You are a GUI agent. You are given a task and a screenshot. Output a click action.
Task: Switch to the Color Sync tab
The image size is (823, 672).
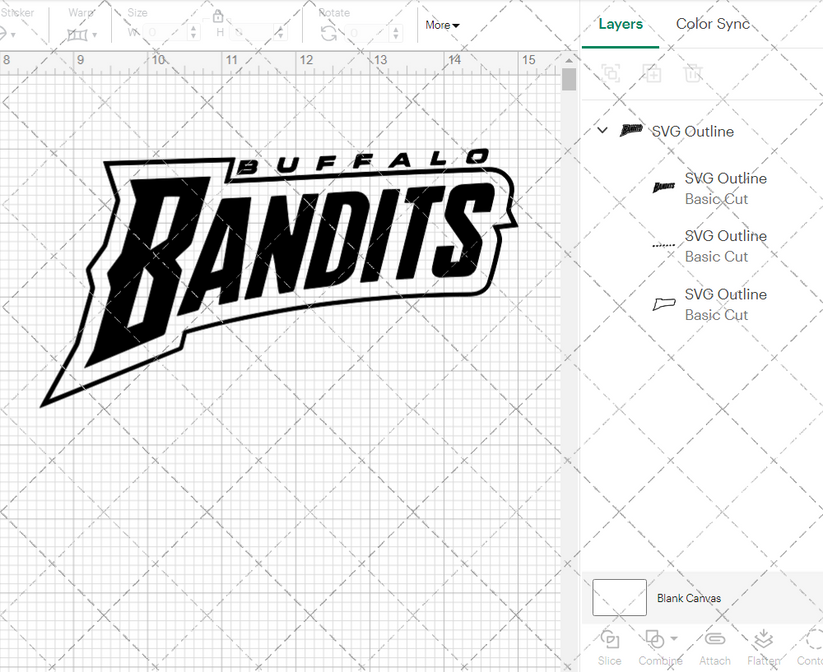(x=713, y=24)
